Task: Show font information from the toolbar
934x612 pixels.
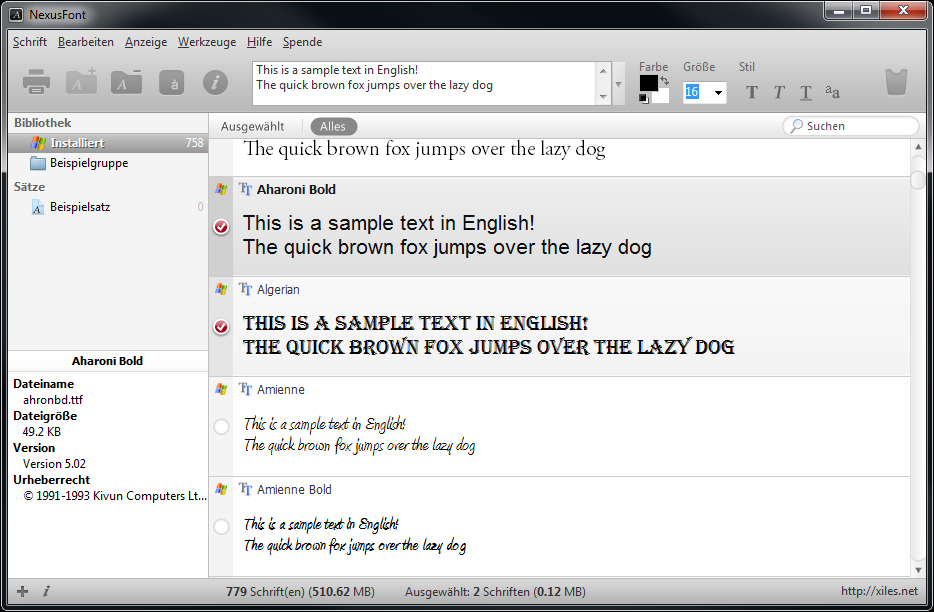Action: [x=216, y=82]
